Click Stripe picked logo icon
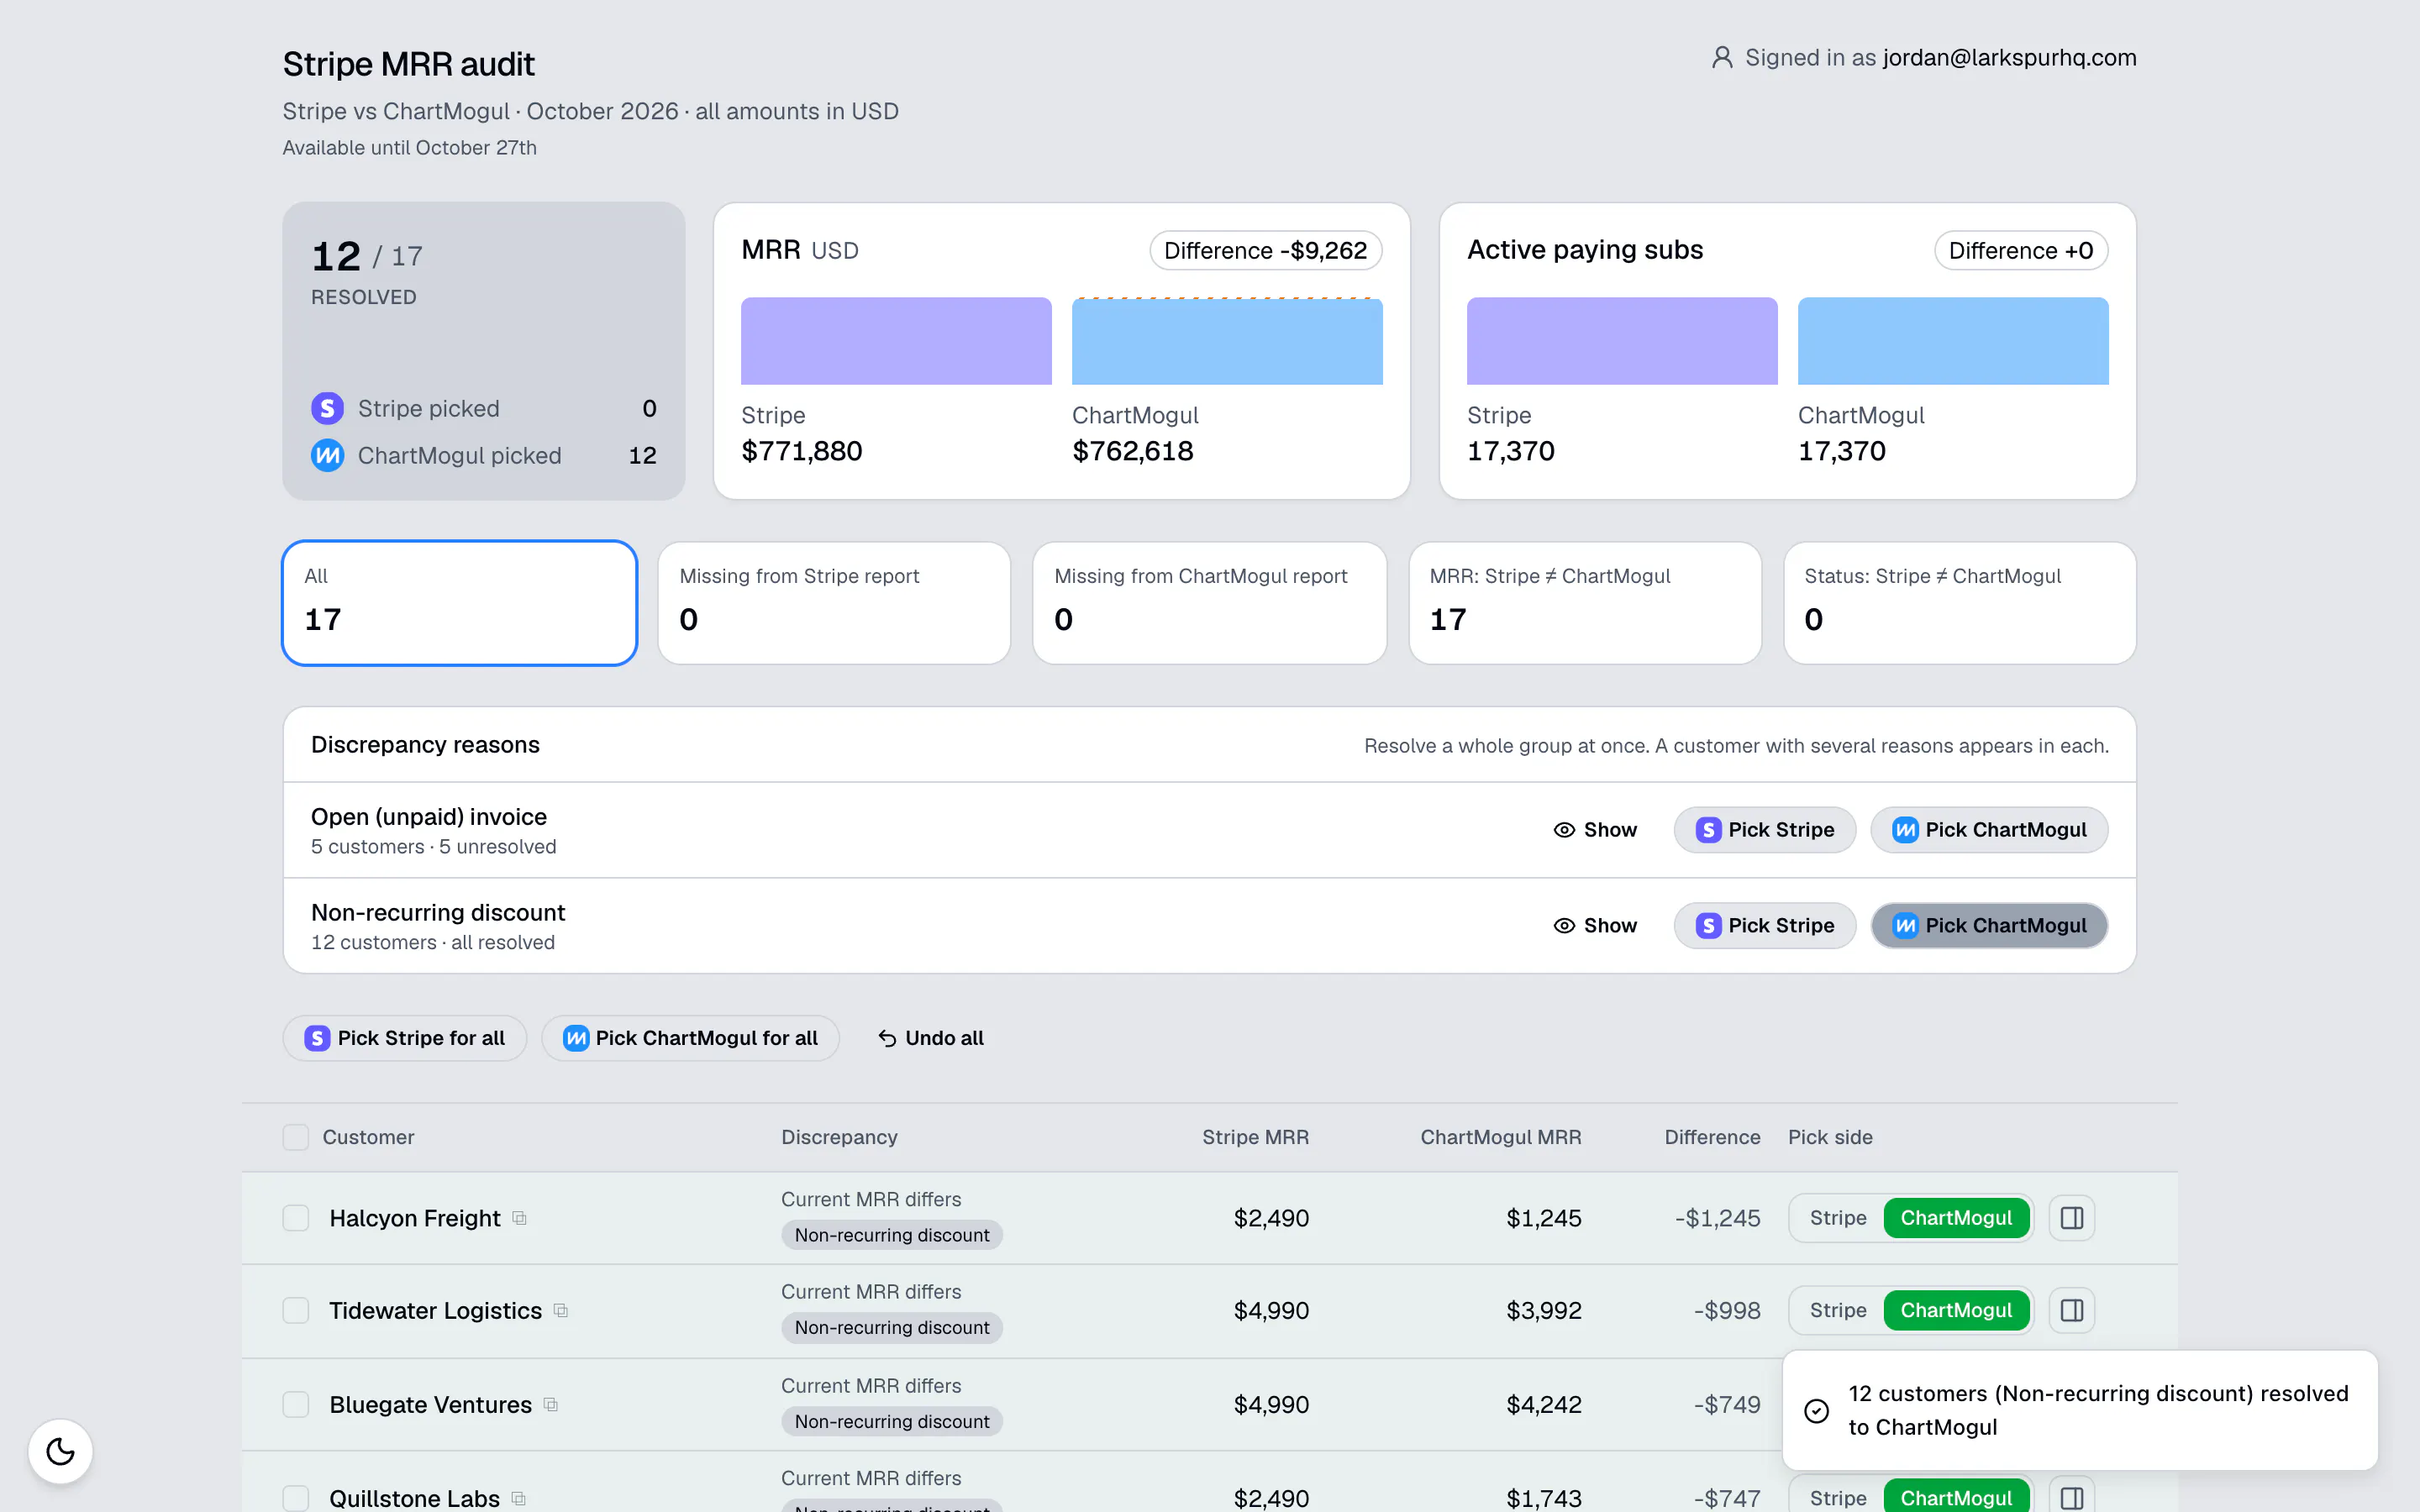 point(327,408)
